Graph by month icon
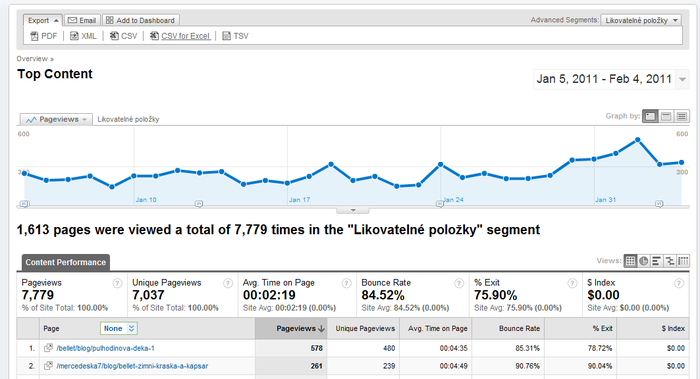 [682, 117]
